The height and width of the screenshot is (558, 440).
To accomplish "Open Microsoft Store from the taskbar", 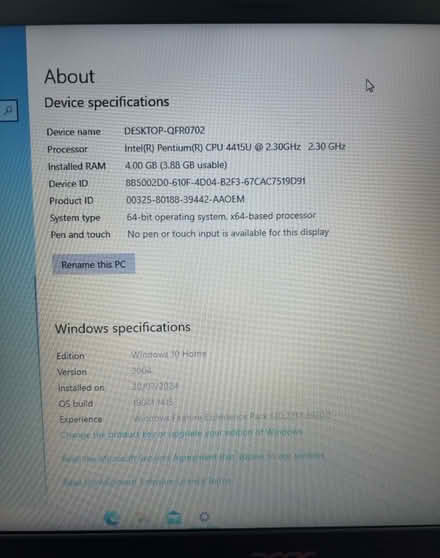I will 174,517.
